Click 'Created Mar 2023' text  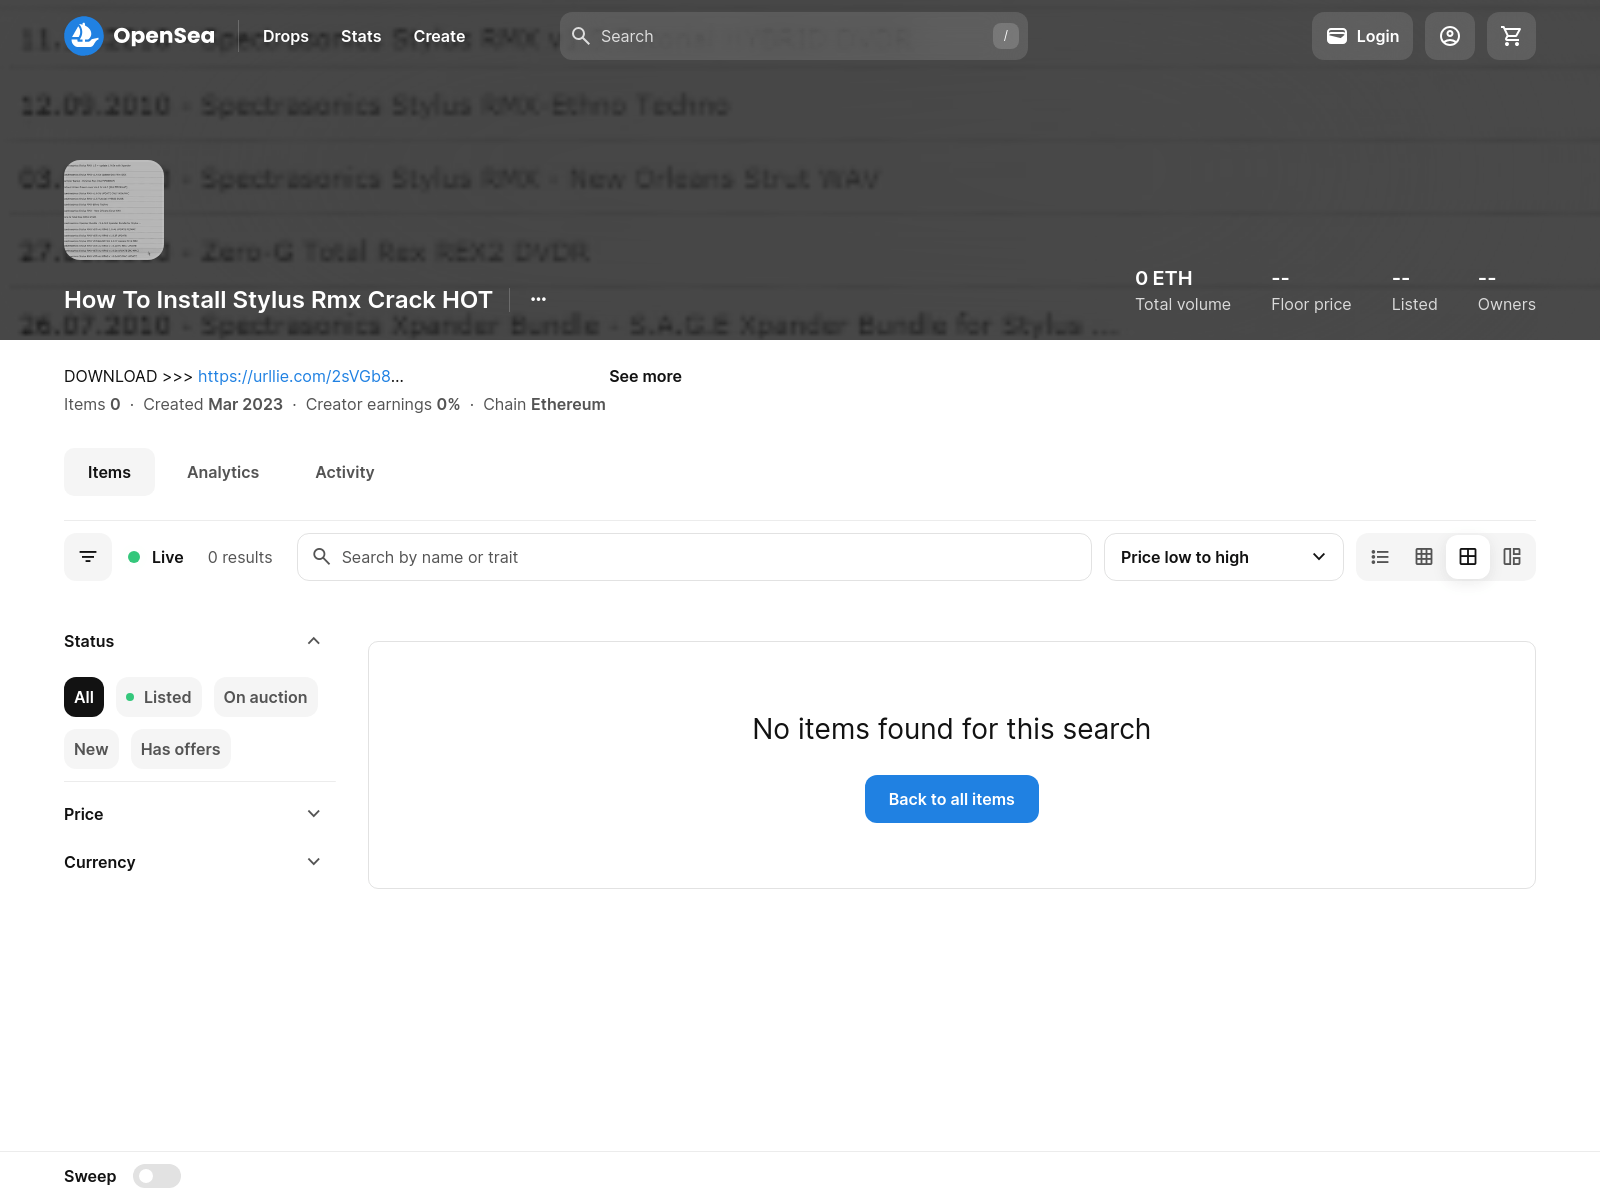[213, 404]
